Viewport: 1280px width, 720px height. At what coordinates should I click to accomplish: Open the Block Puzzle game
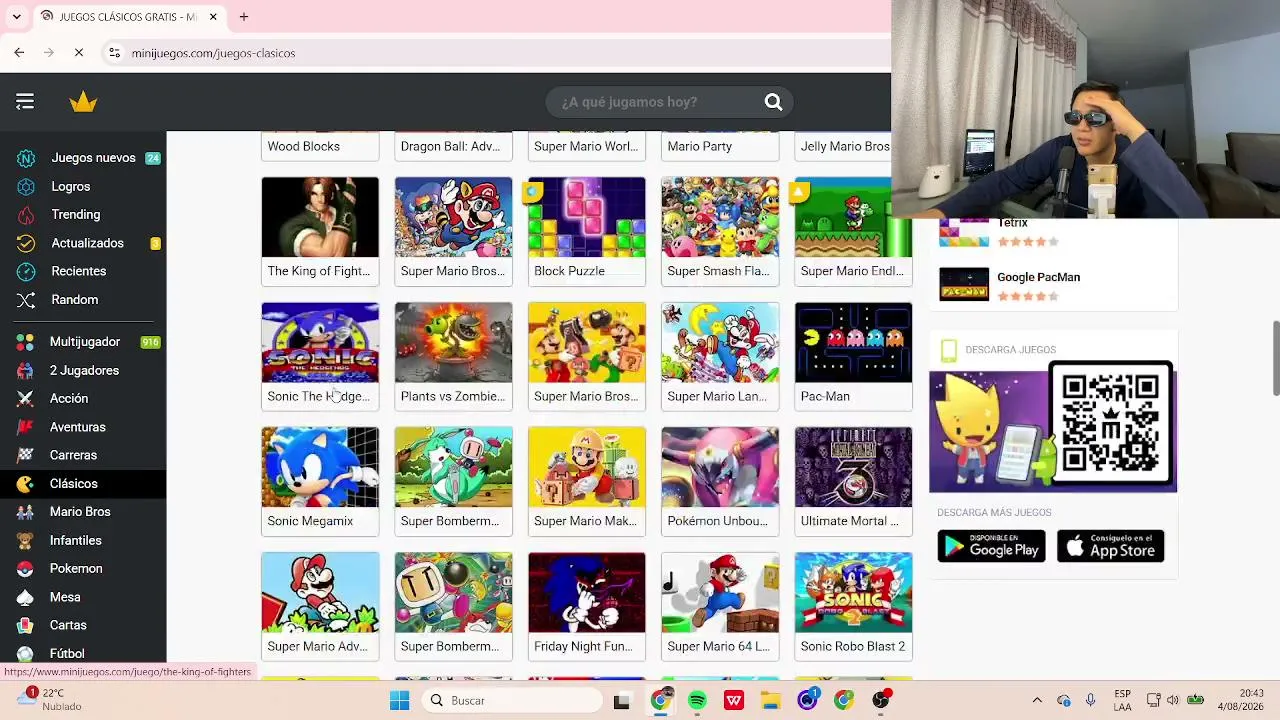coord(587,231)
